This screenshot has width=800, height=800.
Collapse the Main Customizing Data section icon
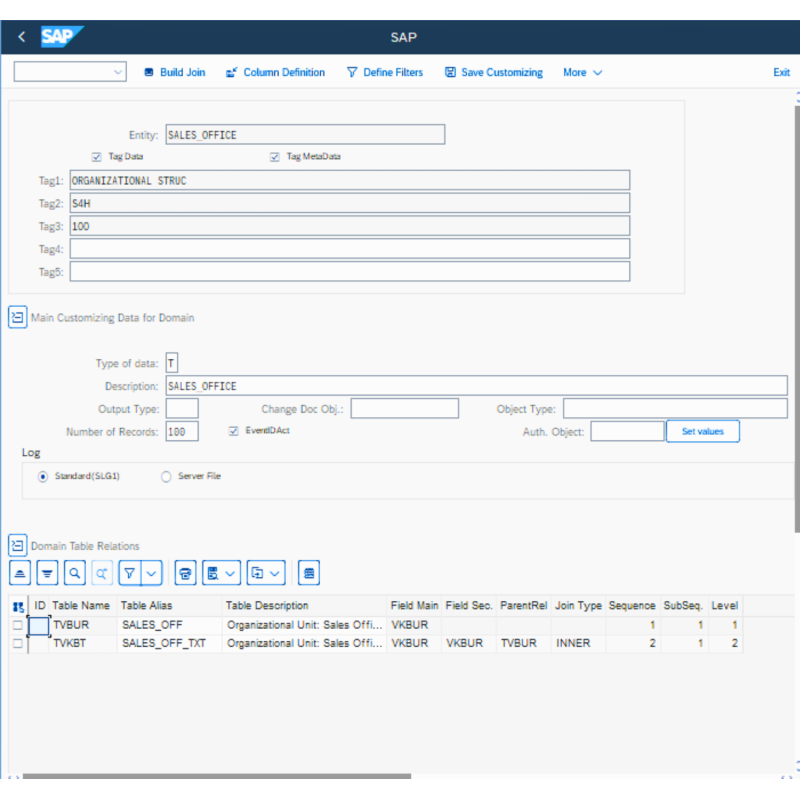[18, 318]
